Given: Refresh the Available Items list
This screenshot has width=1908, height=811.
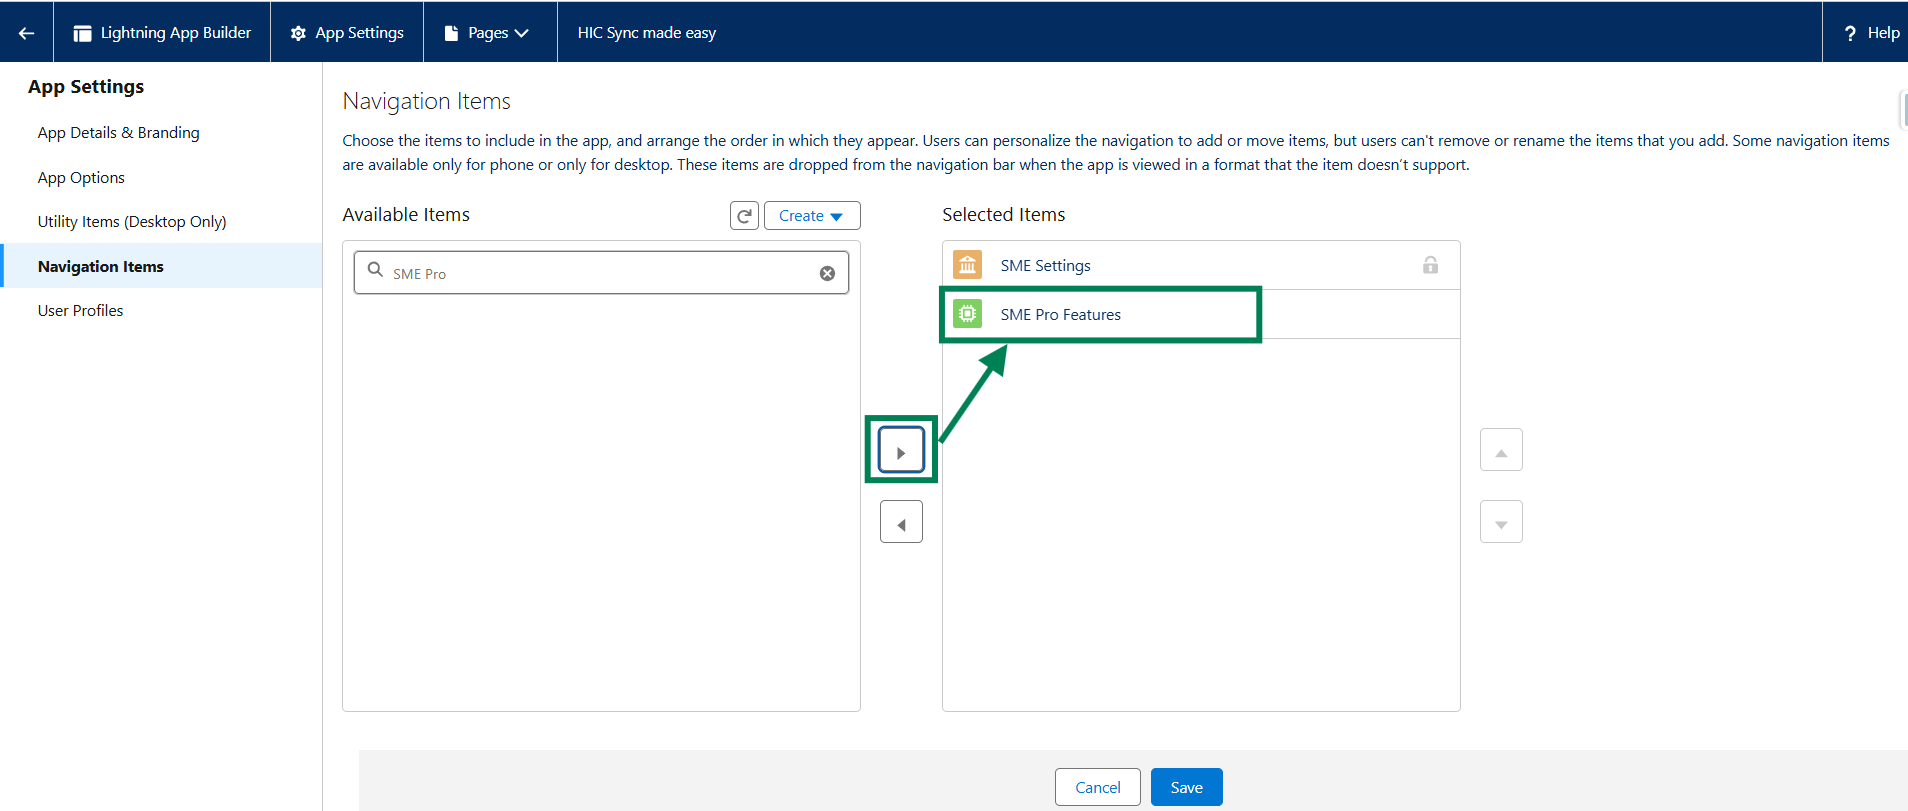Looking at the screenshot, I should (744, 216).
